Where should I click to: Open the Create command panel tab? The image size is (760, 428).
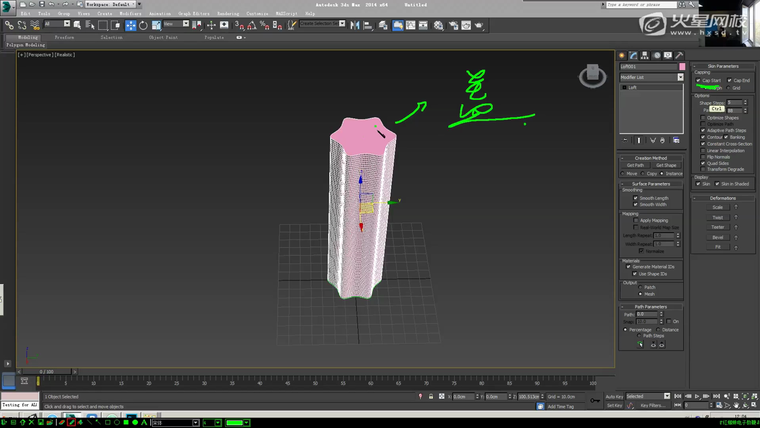click(621, 56)
